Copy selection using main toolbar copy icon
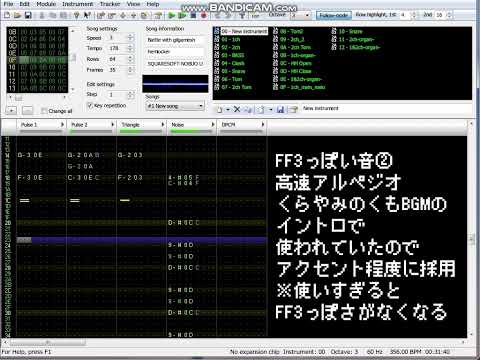 tap(53, 15)
